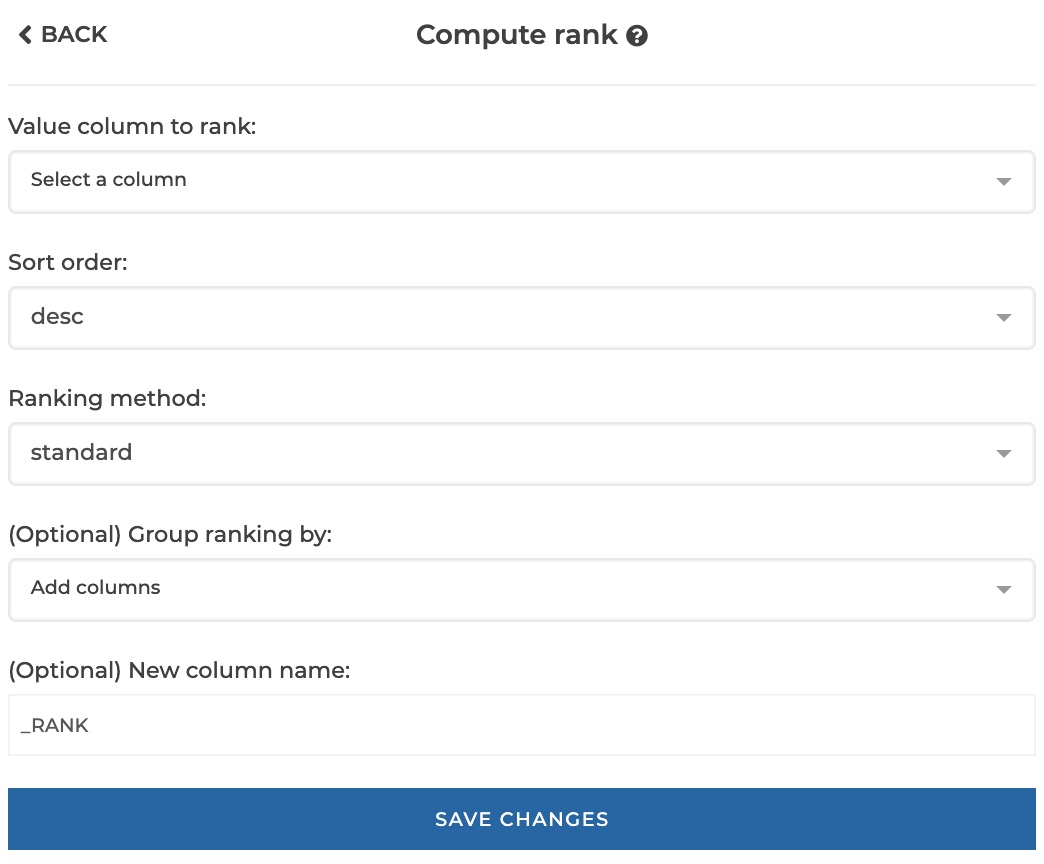
Task: Click the 'Ranking method:' label
Action: 107,399
